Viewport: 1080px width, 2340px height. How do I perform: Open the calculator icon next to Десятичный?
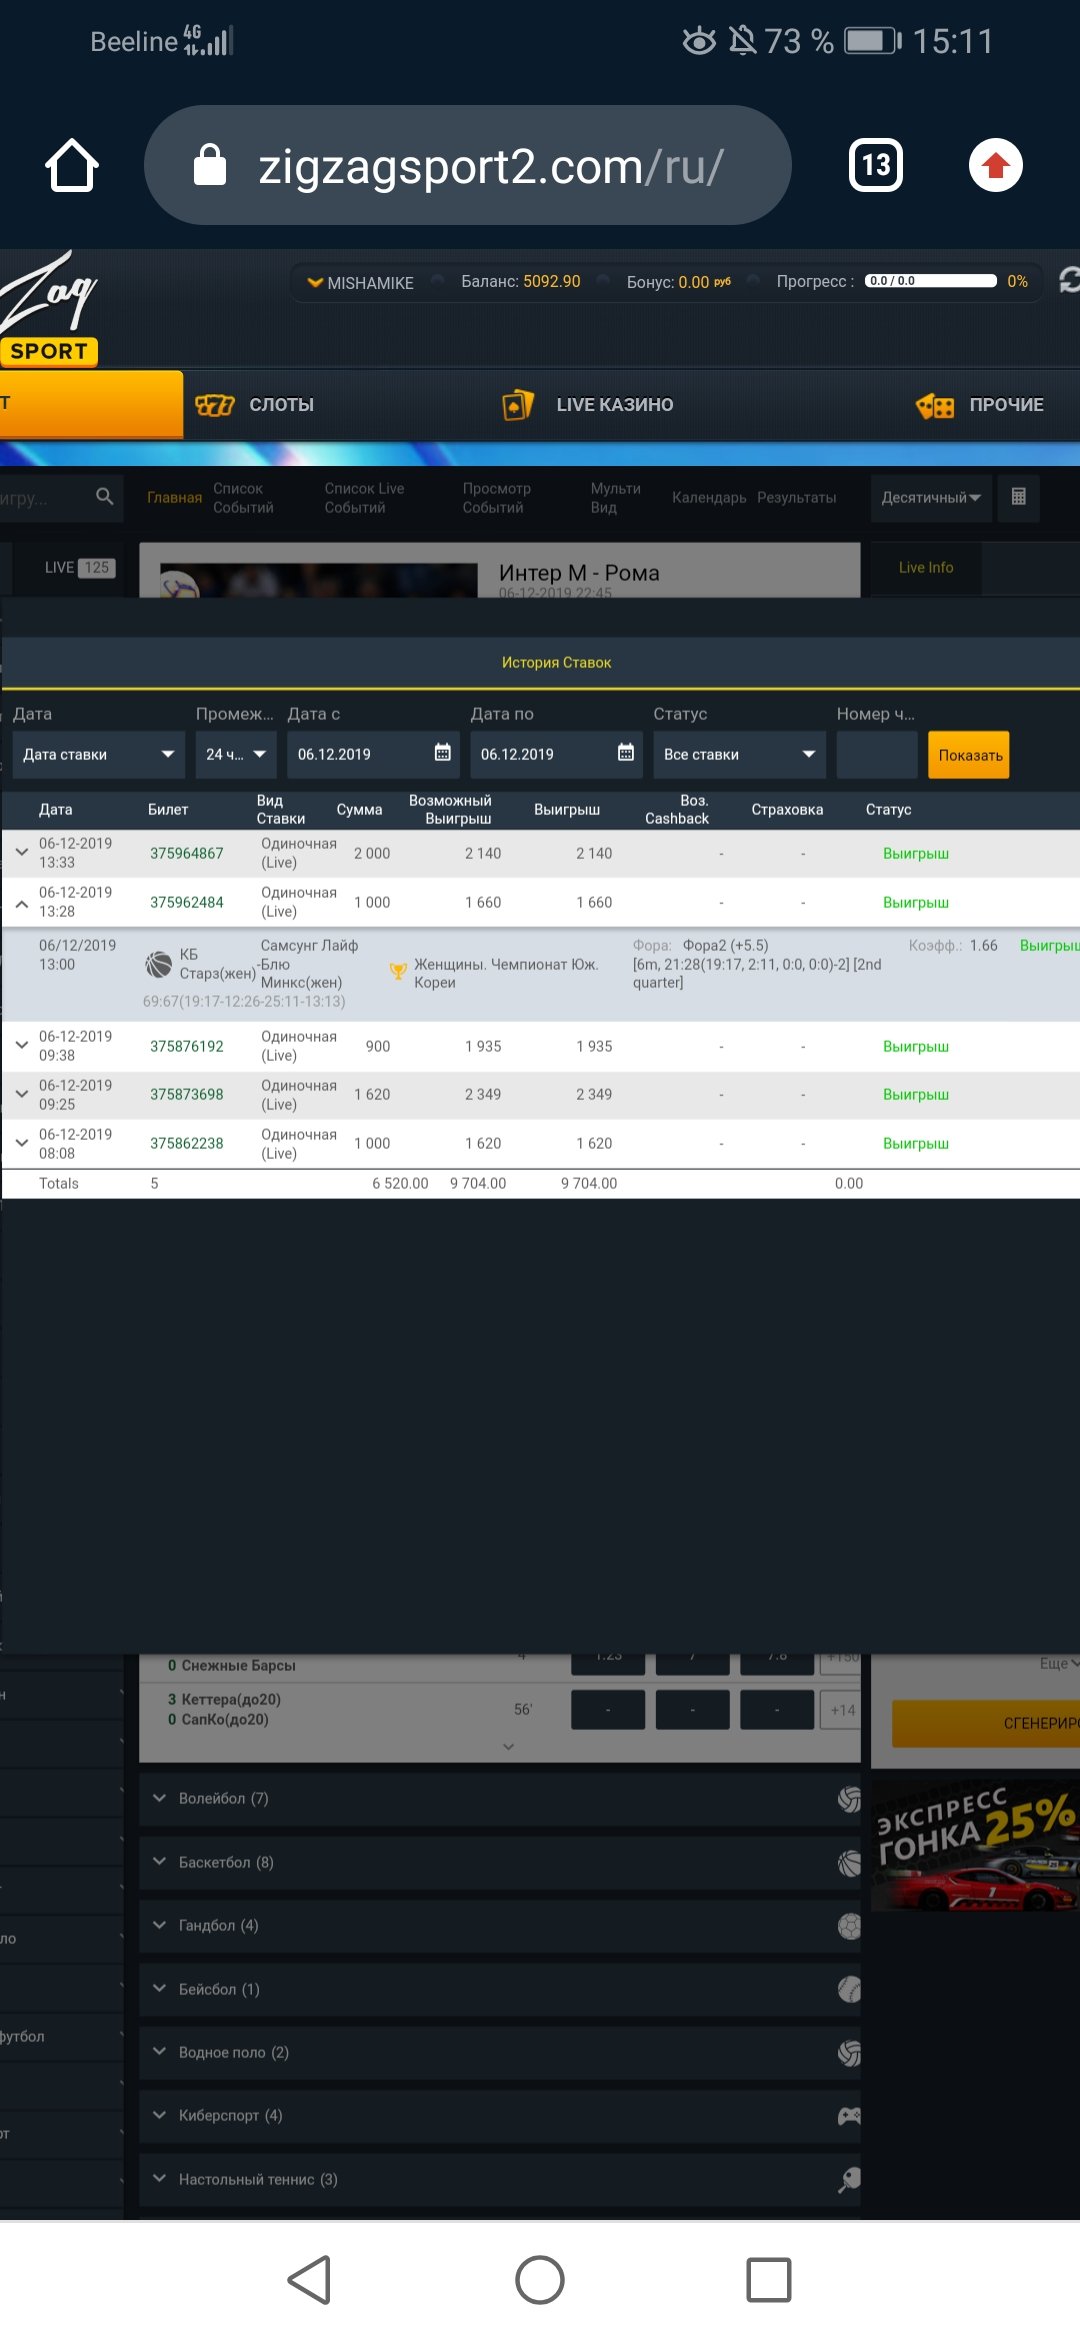point(1018,497)
